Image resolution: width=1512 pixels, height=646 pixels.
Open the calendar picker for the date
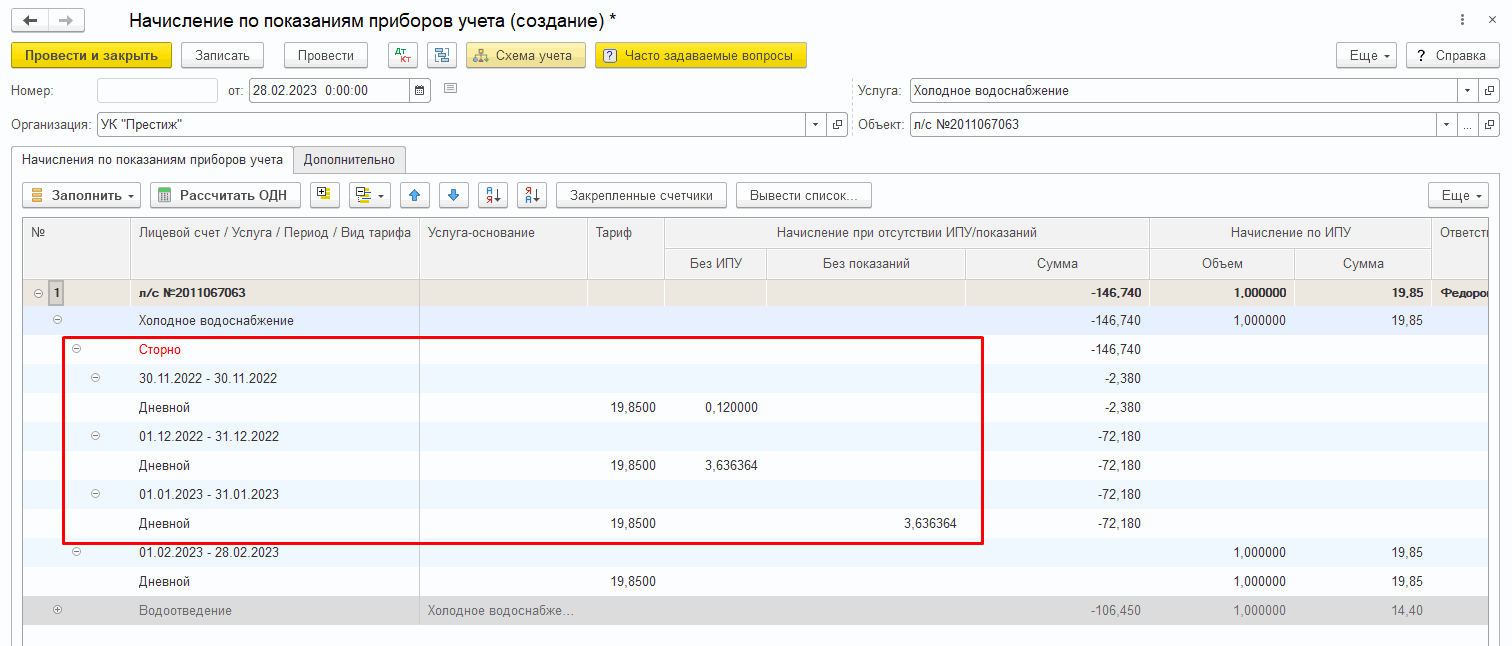[x=420, y=90]
